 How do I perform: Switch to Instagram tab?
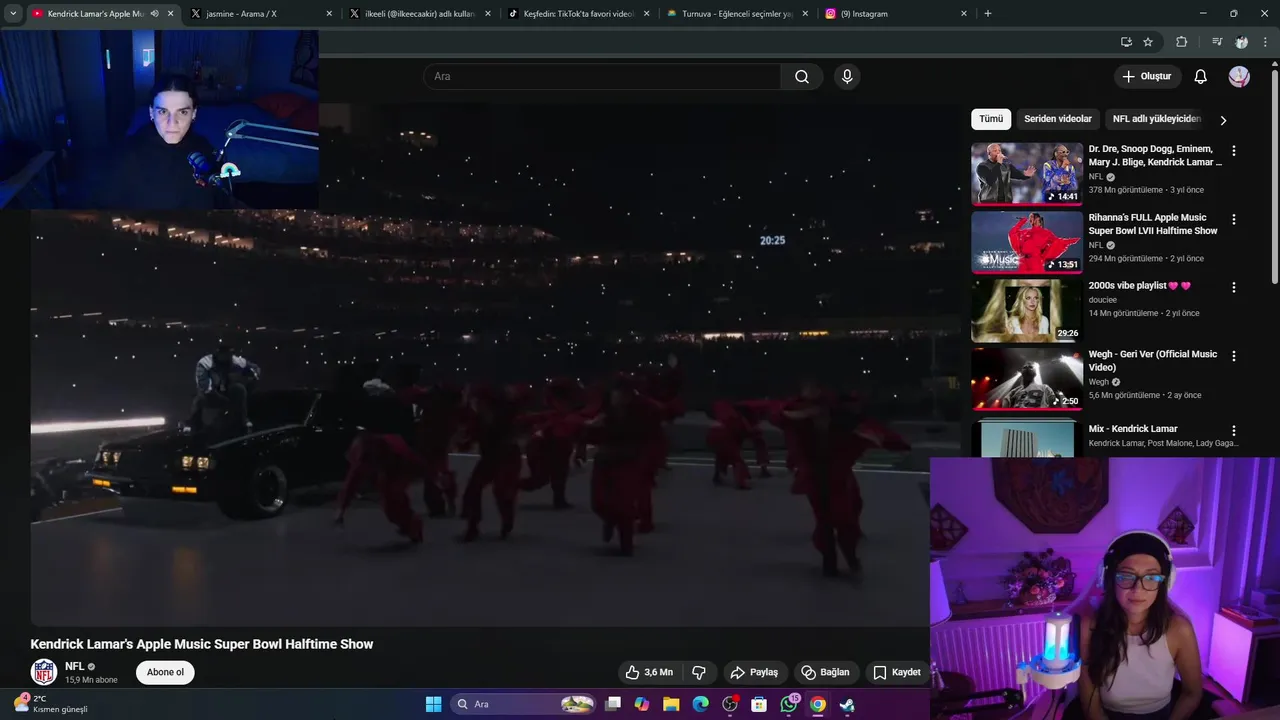click(895, 14)
